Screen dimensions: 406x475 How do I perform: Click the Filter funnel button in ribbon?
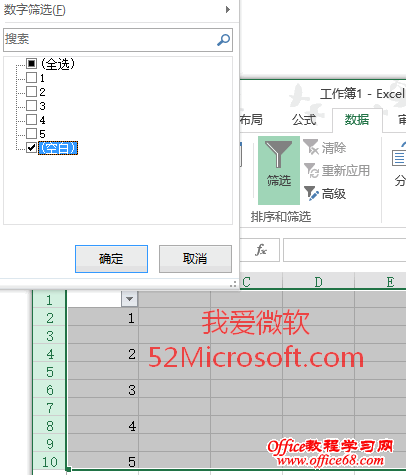pyautogui.click(x=279, y=170)
